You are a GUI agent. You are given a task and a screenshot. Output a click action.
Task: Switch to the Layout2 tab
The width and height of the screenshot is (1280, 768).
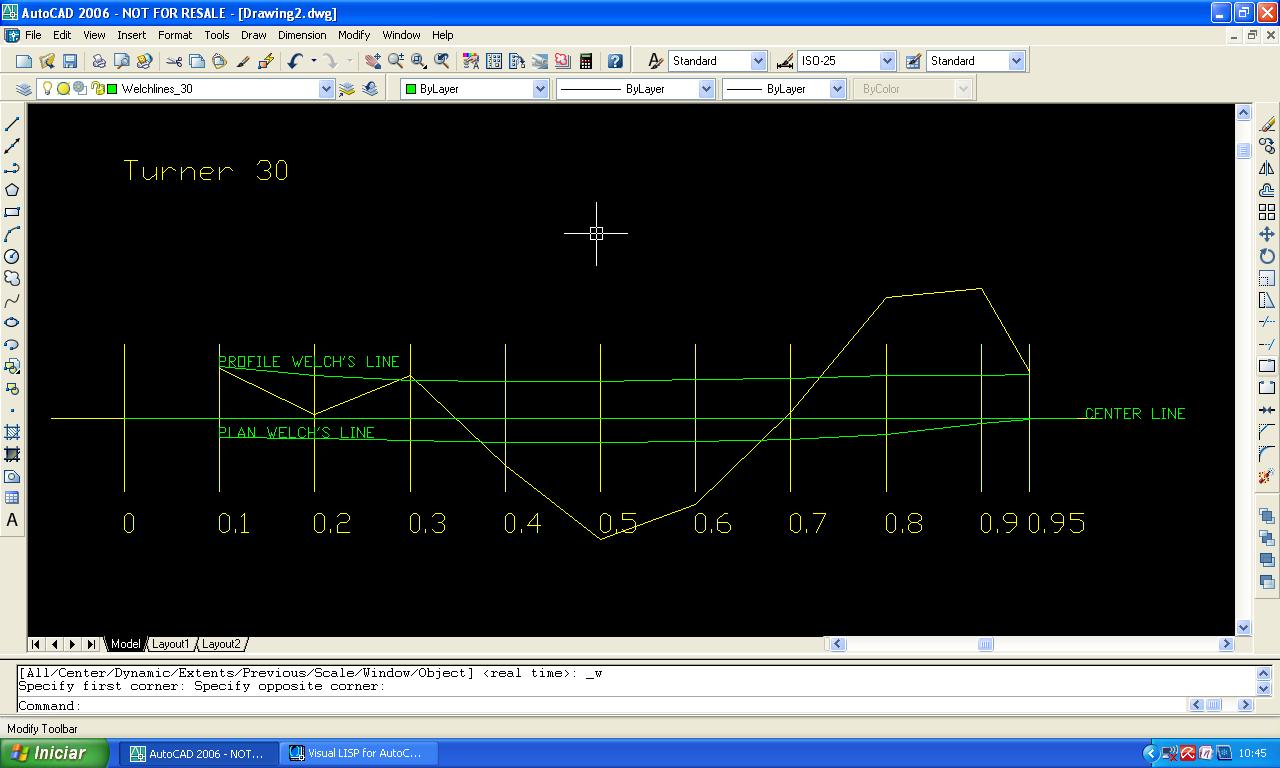[221, 644]
